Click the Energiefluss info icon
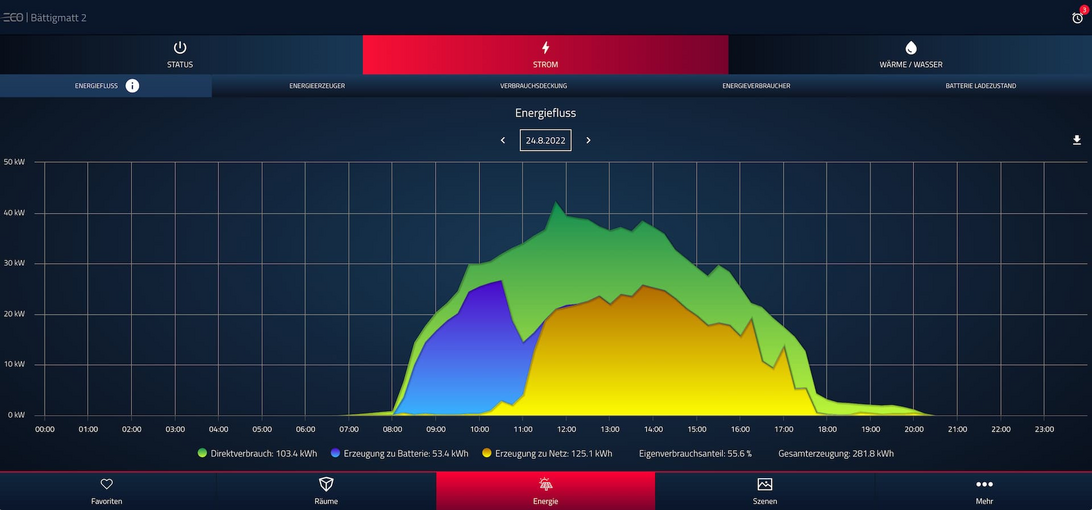 132,86
